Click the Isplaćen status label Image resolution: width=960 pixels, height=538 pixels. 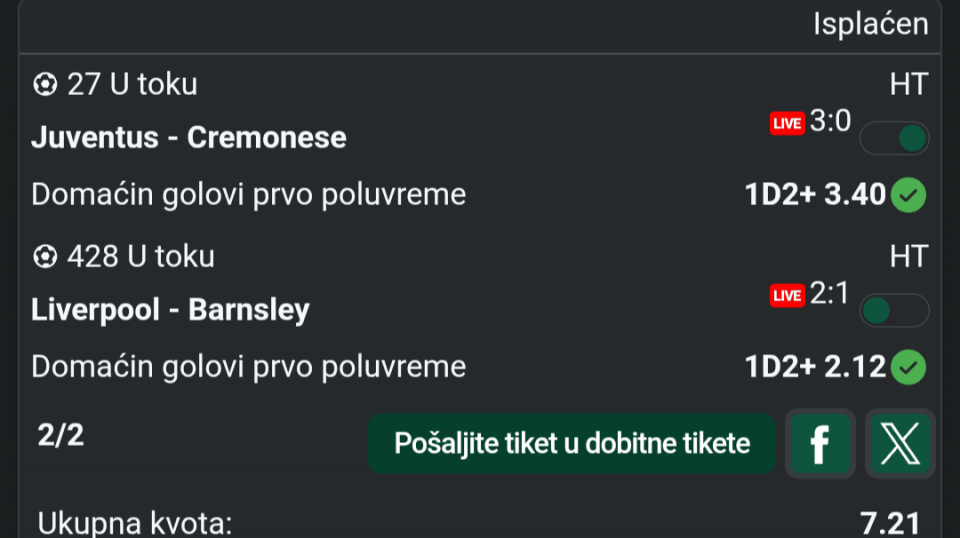(870, 24)
